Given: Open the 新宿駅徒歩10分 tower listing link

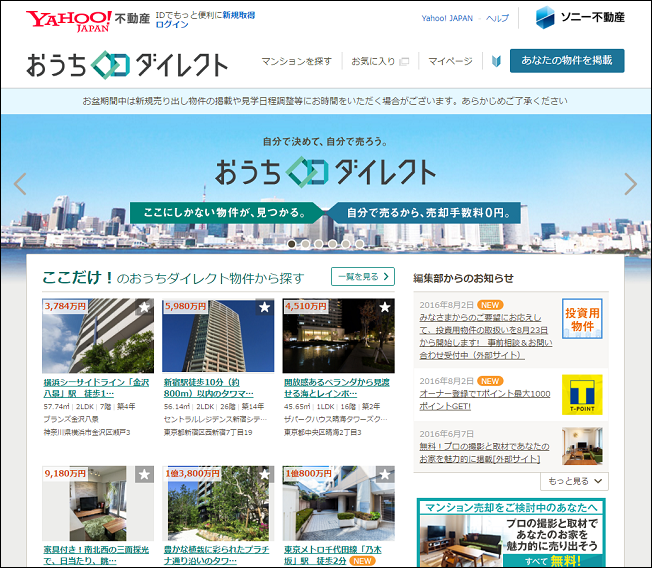Looking at the screenshot, I should point(208,388).
